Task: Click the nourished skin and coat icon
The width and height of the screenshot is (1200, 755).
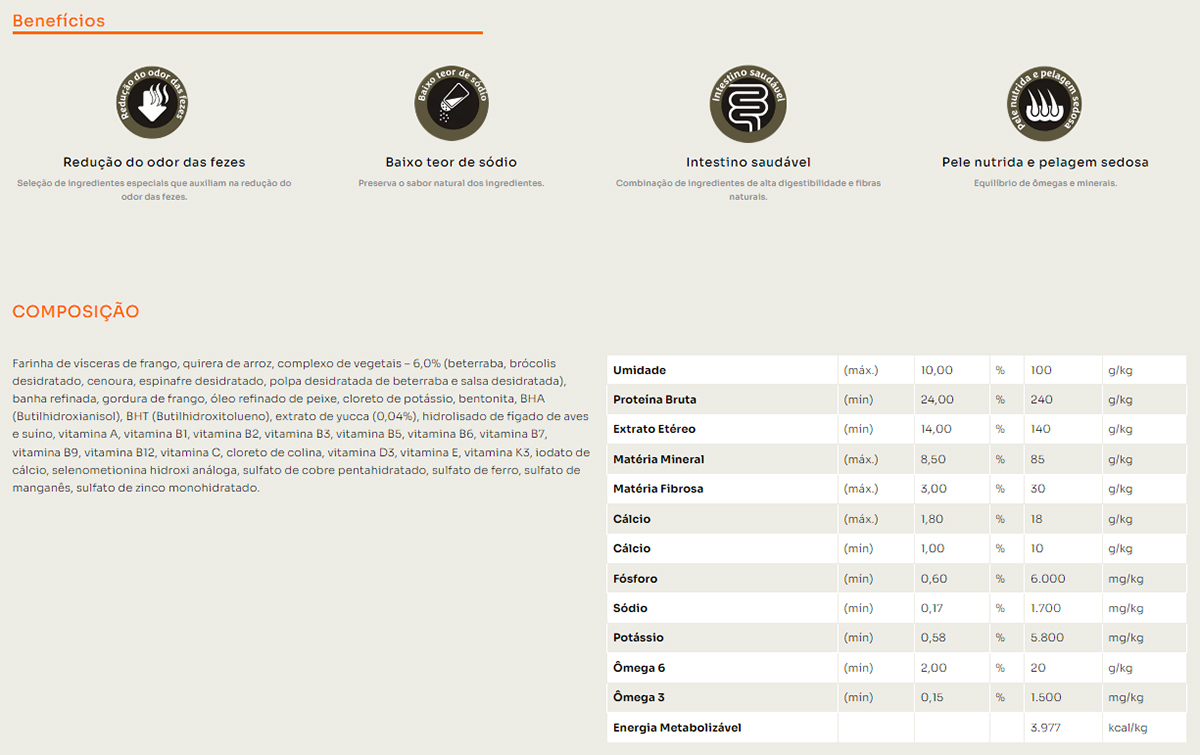Action: [1044, 104]
